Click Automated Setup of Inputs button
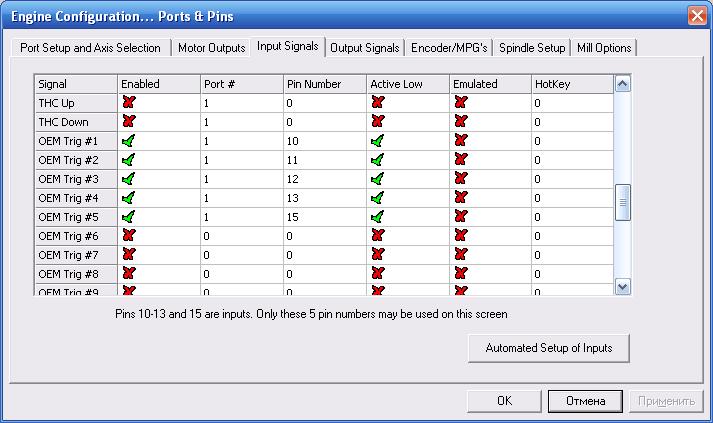 pyautogui.click(x=548, y=348)
